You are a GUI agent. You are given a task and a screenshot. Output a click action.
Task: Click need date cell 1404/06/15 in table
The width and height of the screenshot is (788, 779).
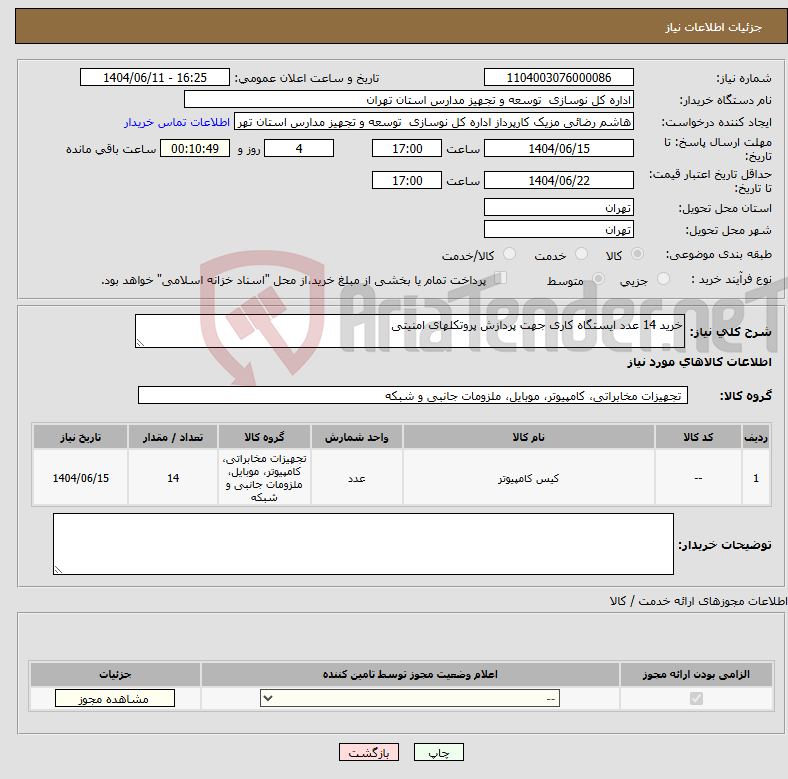click(80, 478)
